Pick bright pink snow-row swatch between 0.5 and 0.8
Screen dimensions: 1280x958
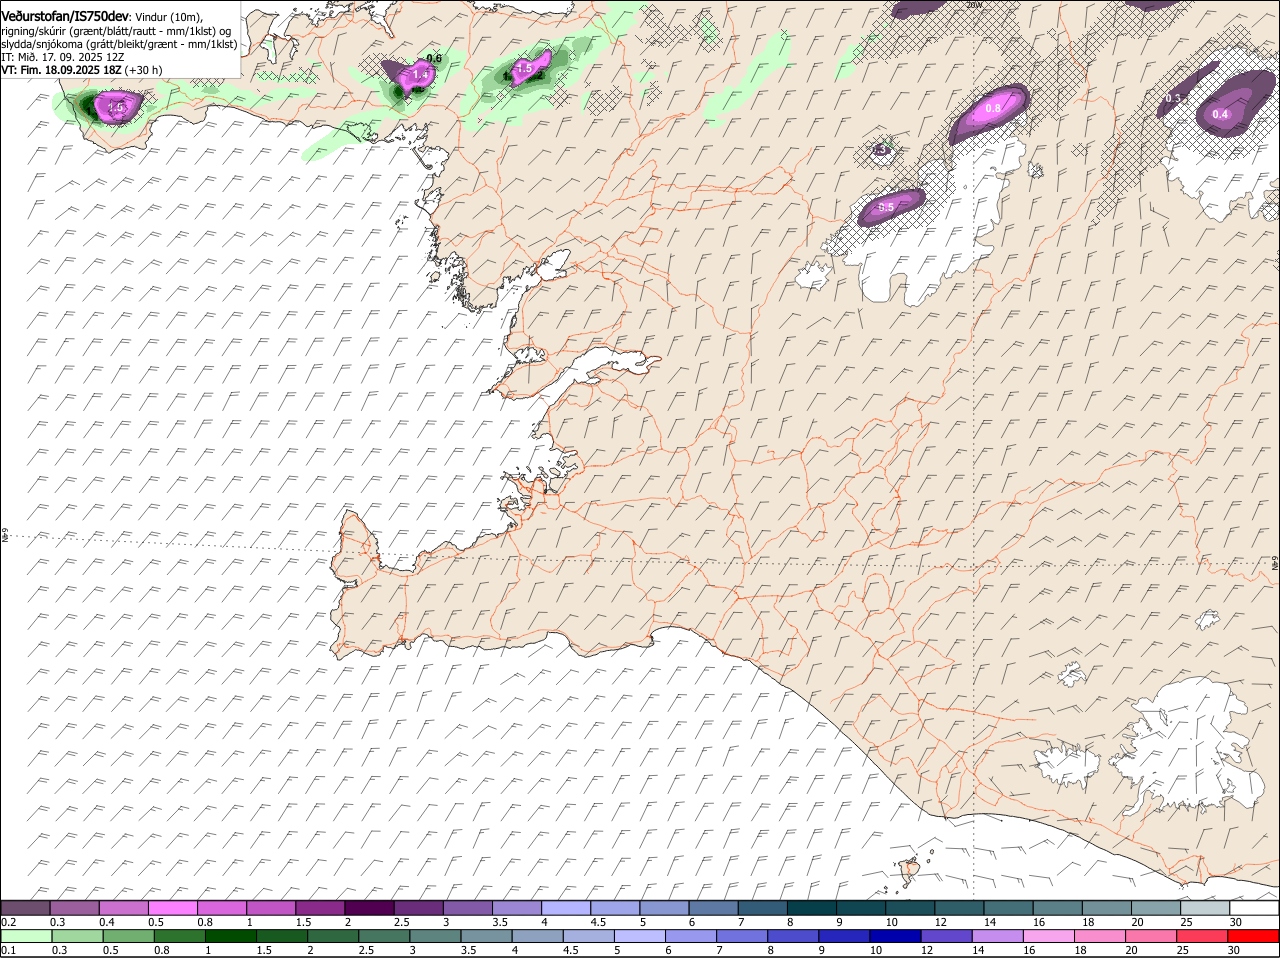(x=172, y=907)
